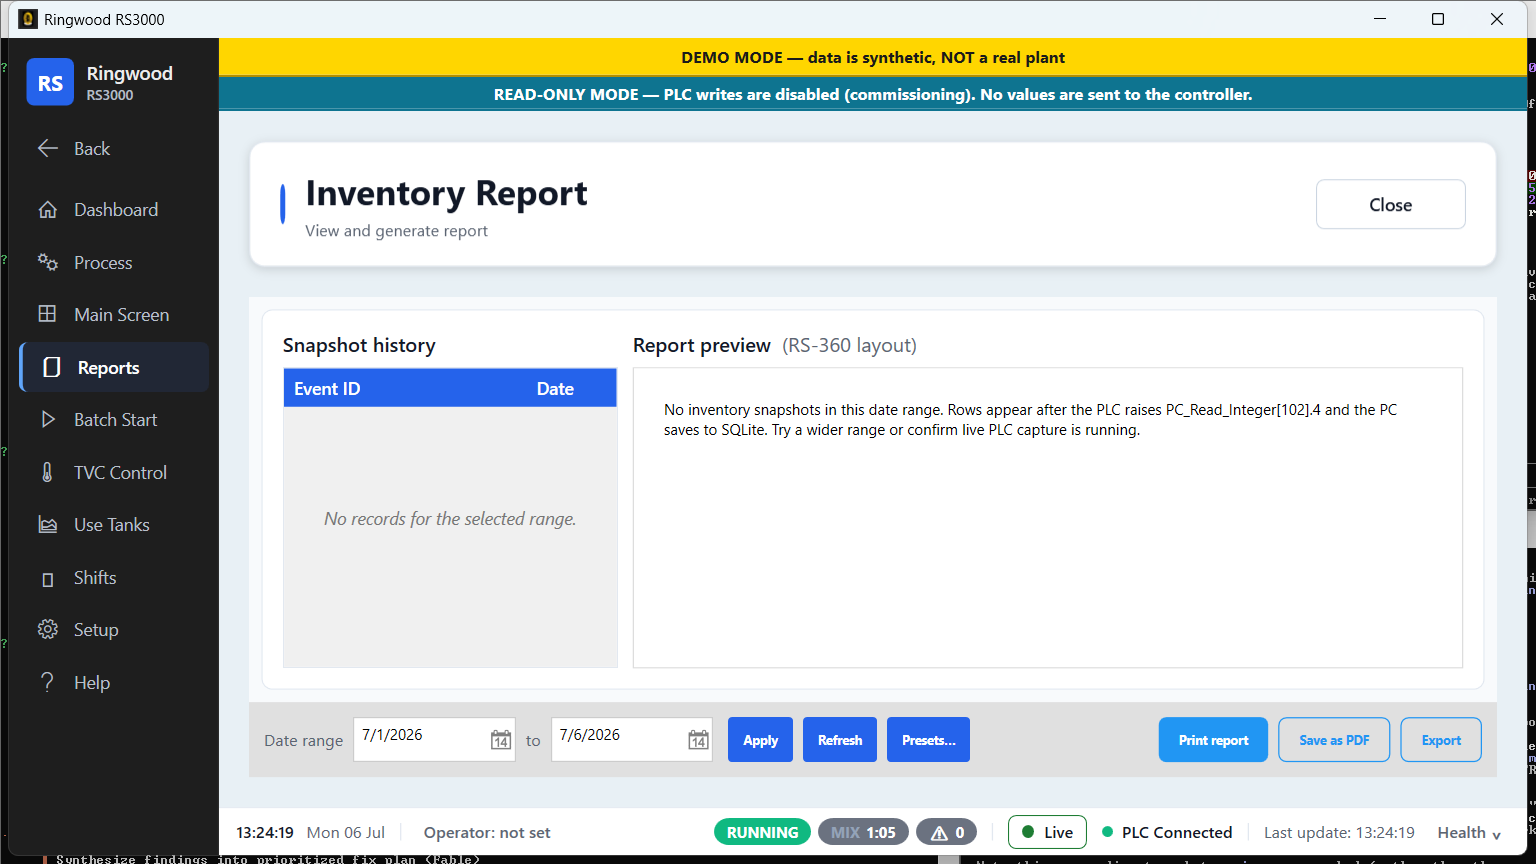Open the end date calendar picker
The image size is (1536, 864).
[x=698, y=740]
